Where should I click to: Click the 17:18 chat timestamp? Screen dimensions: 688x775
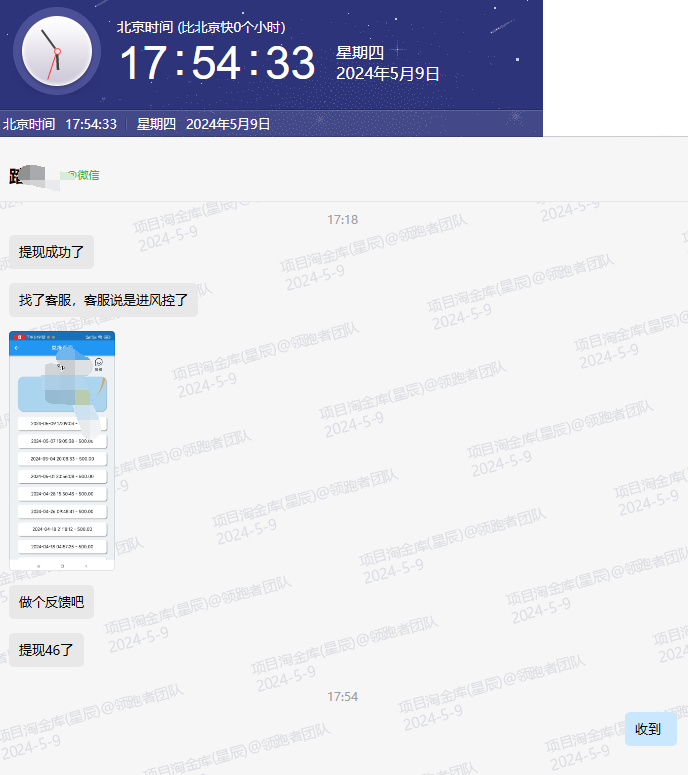click(343, 220)
